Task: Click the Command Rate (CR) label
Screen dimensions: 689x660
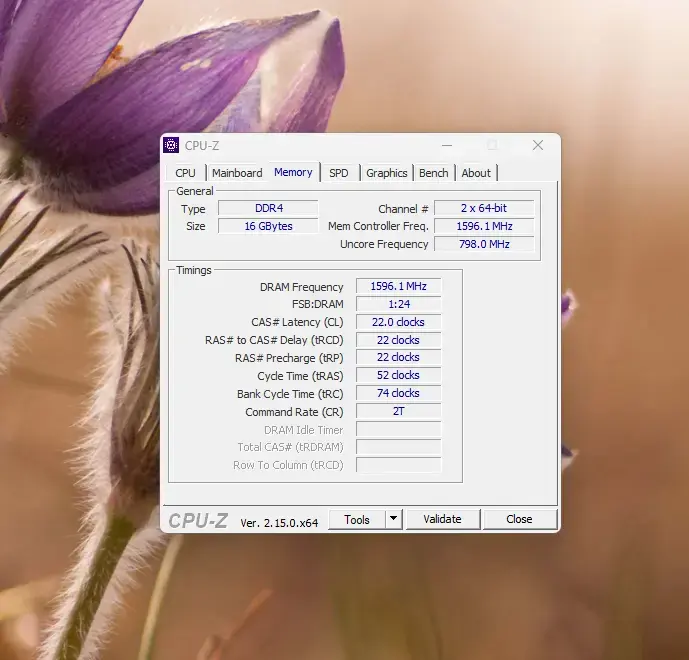Action: [294, 412]
